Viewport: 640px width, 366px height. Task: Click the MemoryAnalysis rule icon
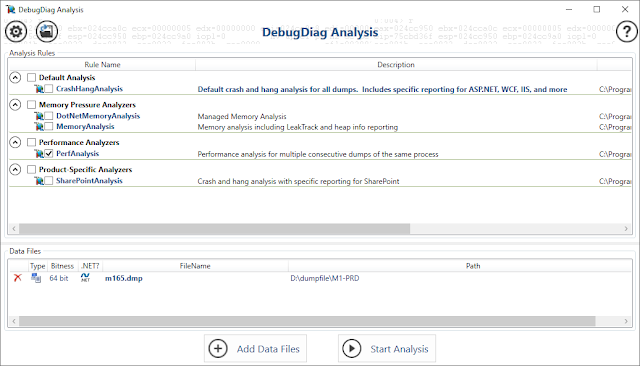tap(39, 126)
